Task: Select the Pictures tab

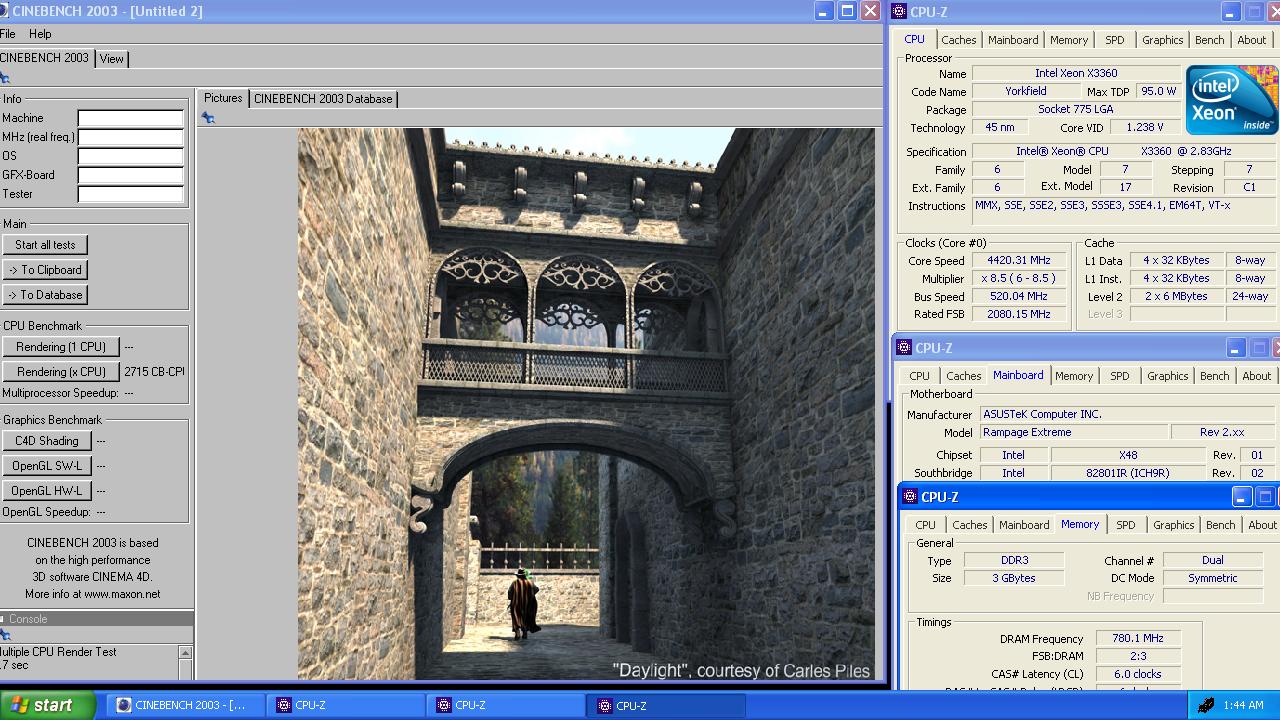Action: (223, 98)
